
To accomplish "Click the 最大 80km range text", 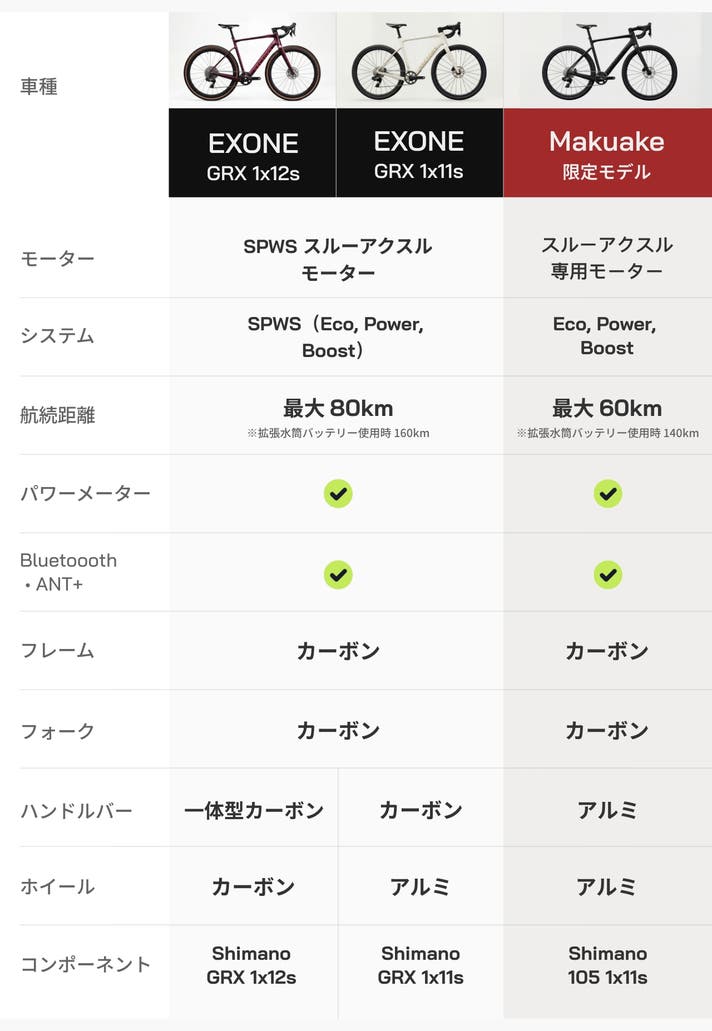I will click(x=338, y=408).
